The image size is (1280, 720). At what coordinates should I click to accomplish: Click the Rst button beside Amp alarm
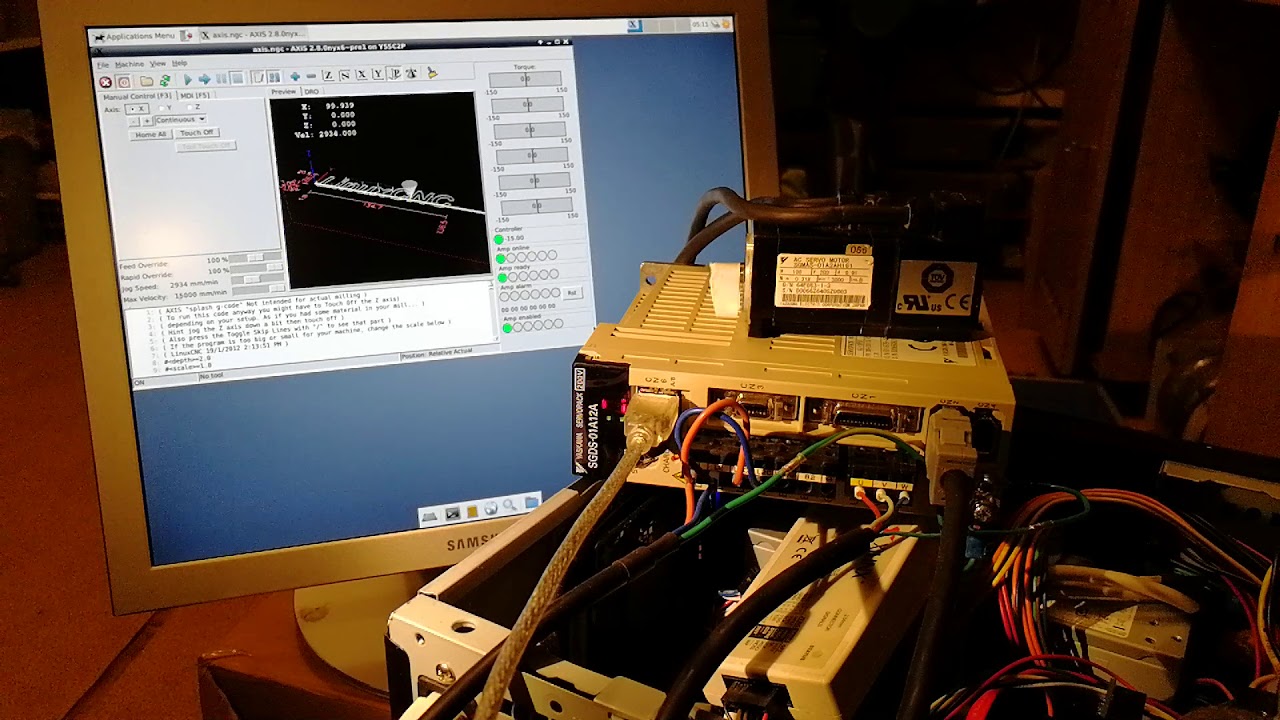pyautogui.click(x=572, y=293)
